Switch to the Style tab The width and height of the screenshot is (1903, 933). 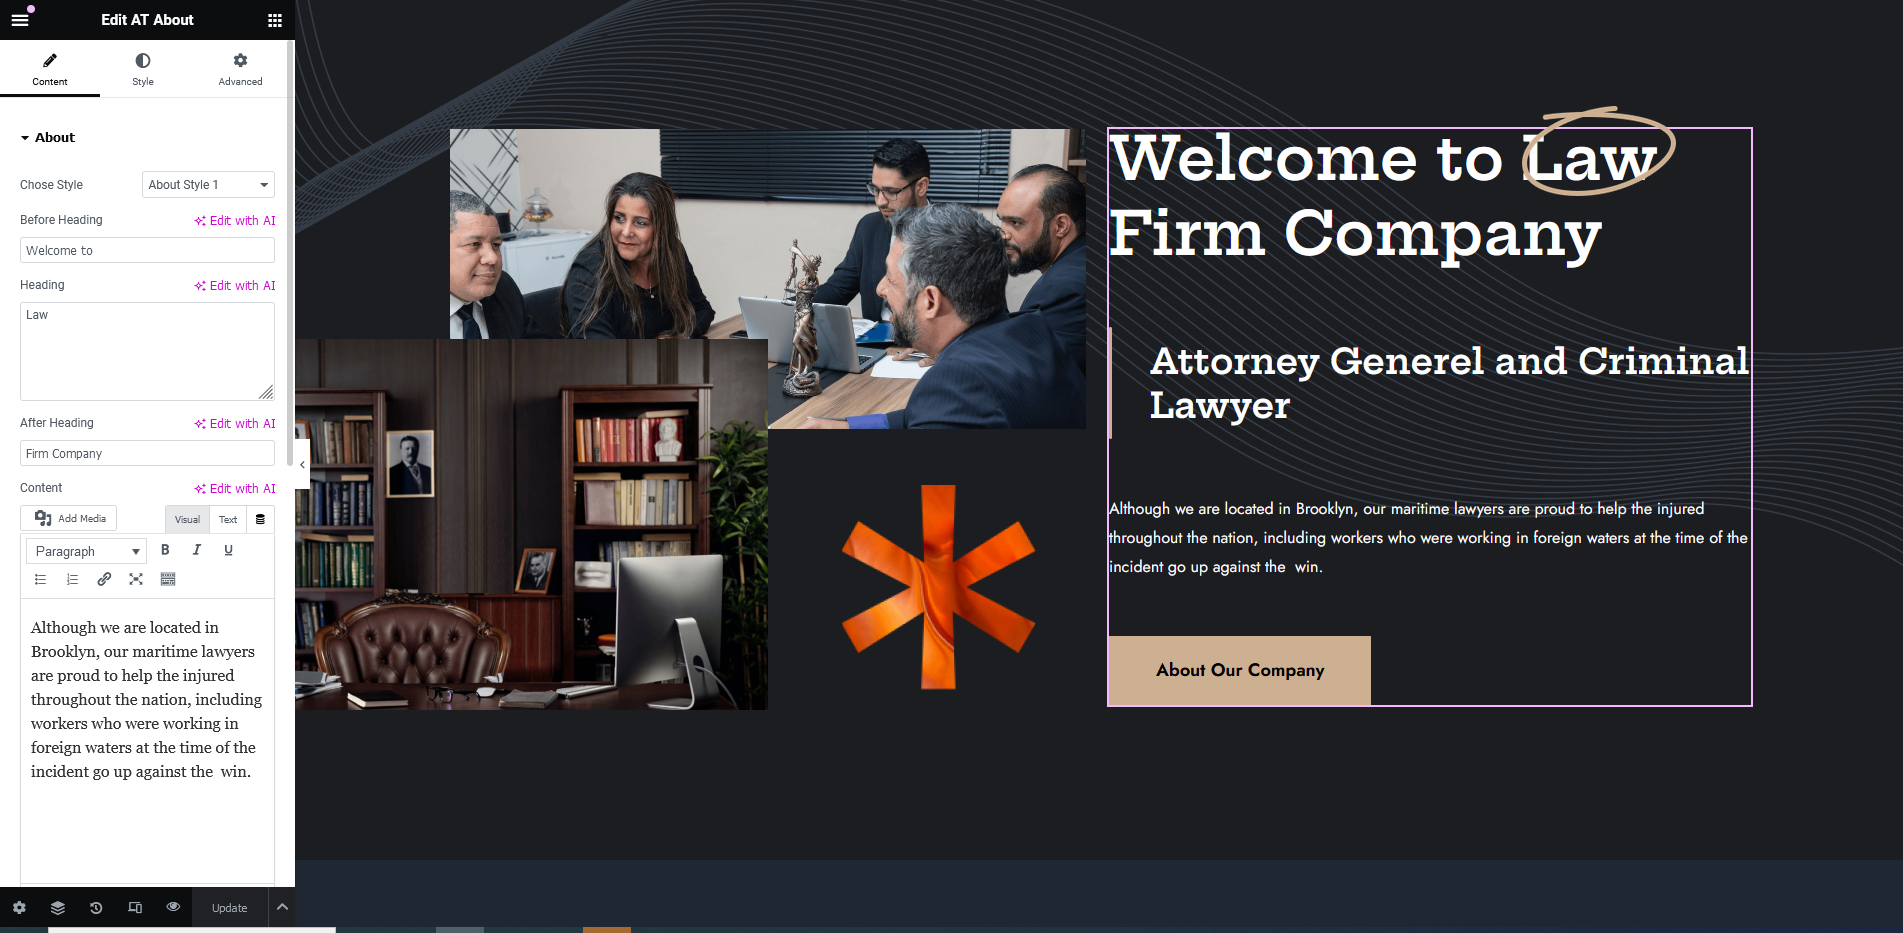coord(143,69)
